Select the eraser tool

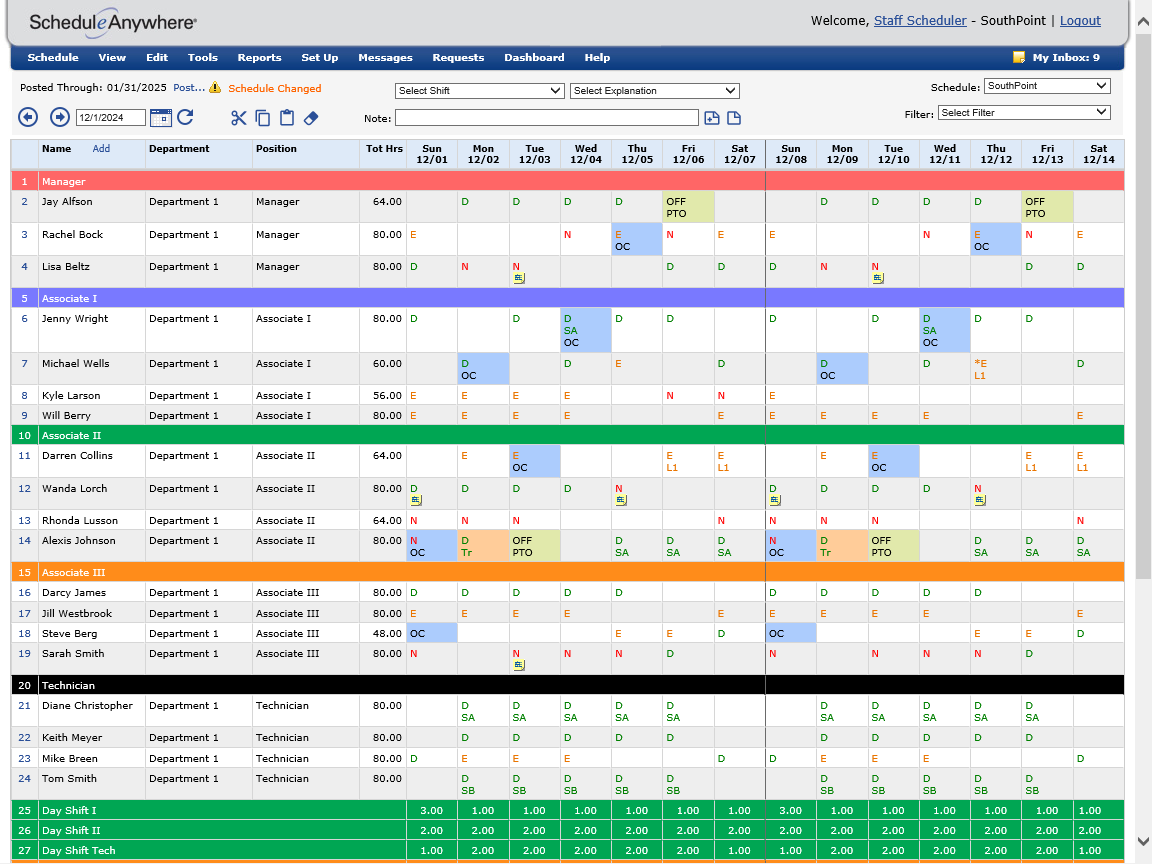coord(311,118)
